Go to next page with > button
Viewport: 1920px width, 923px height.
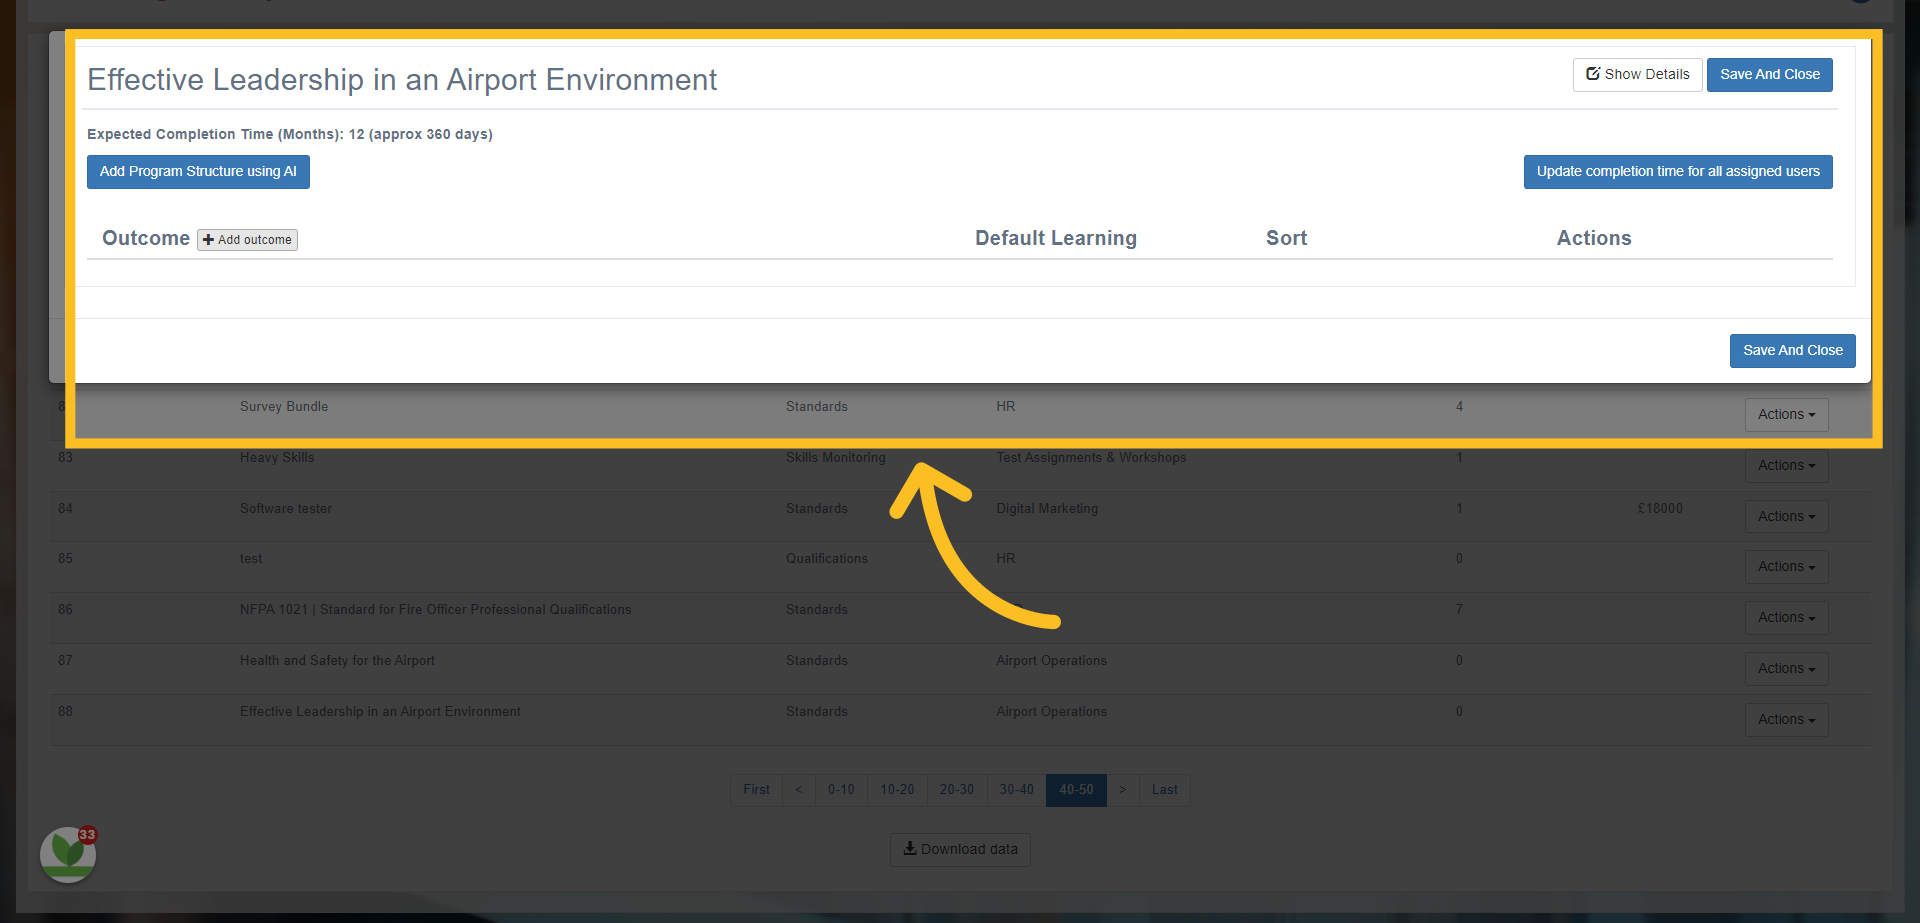coord(1123,790)
